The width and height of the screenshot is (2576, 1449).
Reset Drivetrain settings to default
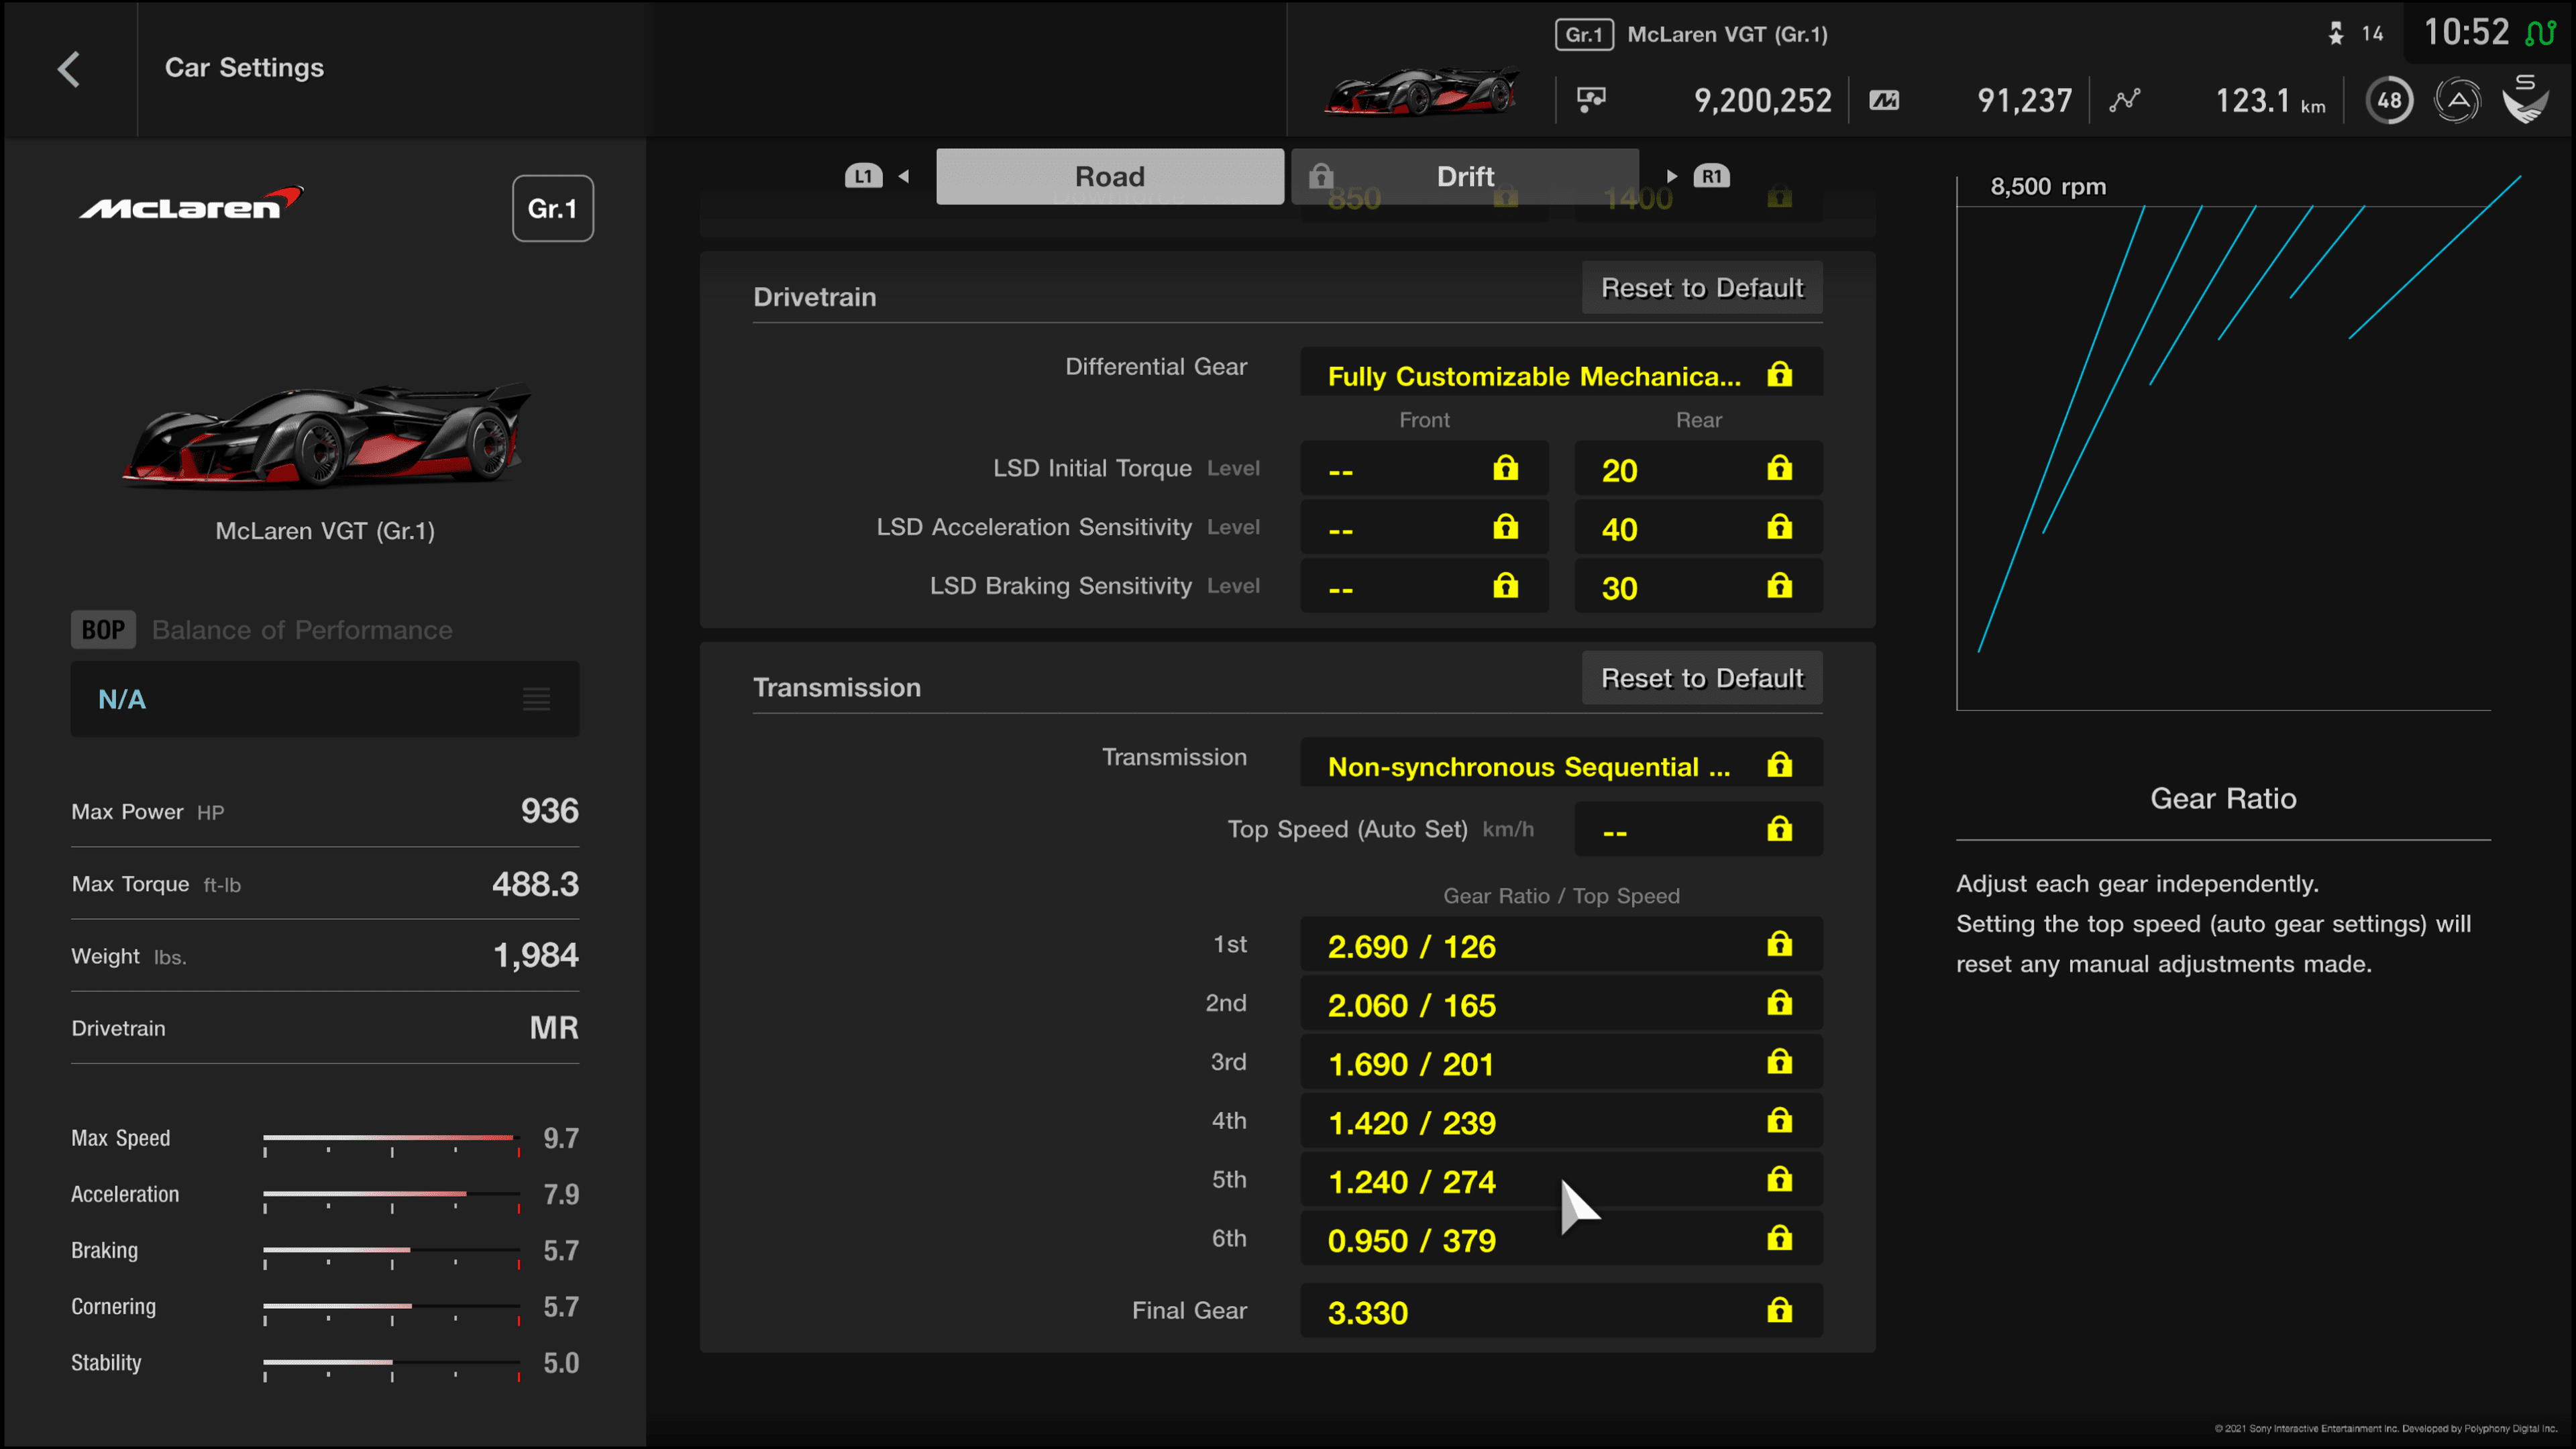coord(1702,288)
